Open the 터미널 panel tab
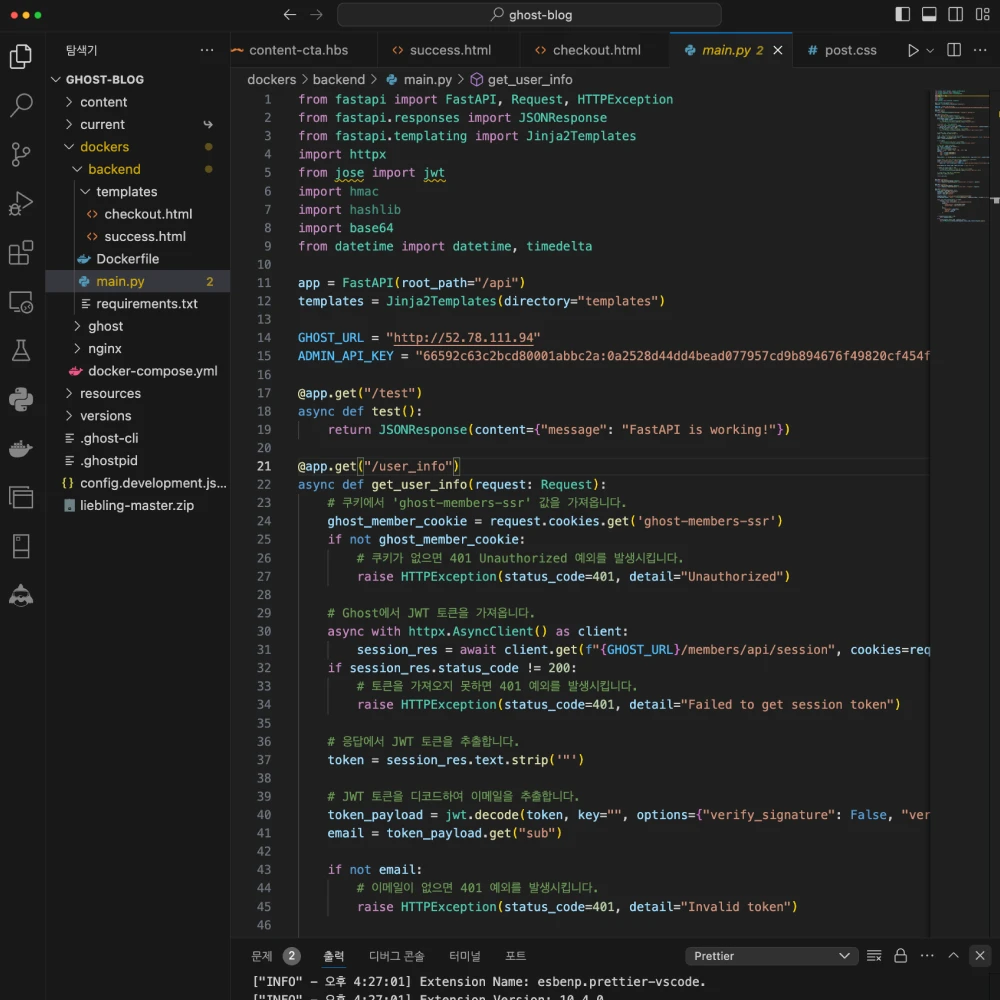Viewport: 1000px width, 1000px height. (464, 955)
